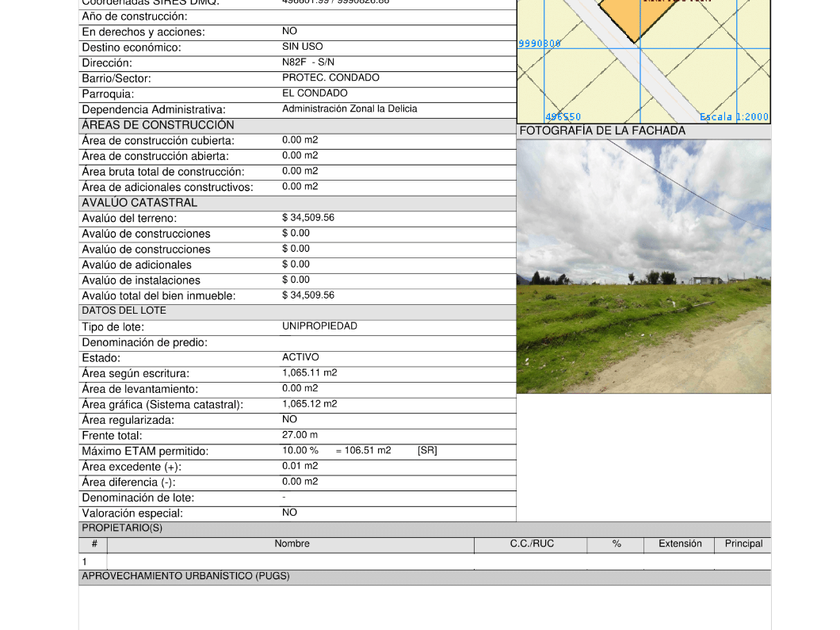Select 'En derechos y acciones:' label
The width and height of the screenshot is (840, 630).
click(143, 32)
